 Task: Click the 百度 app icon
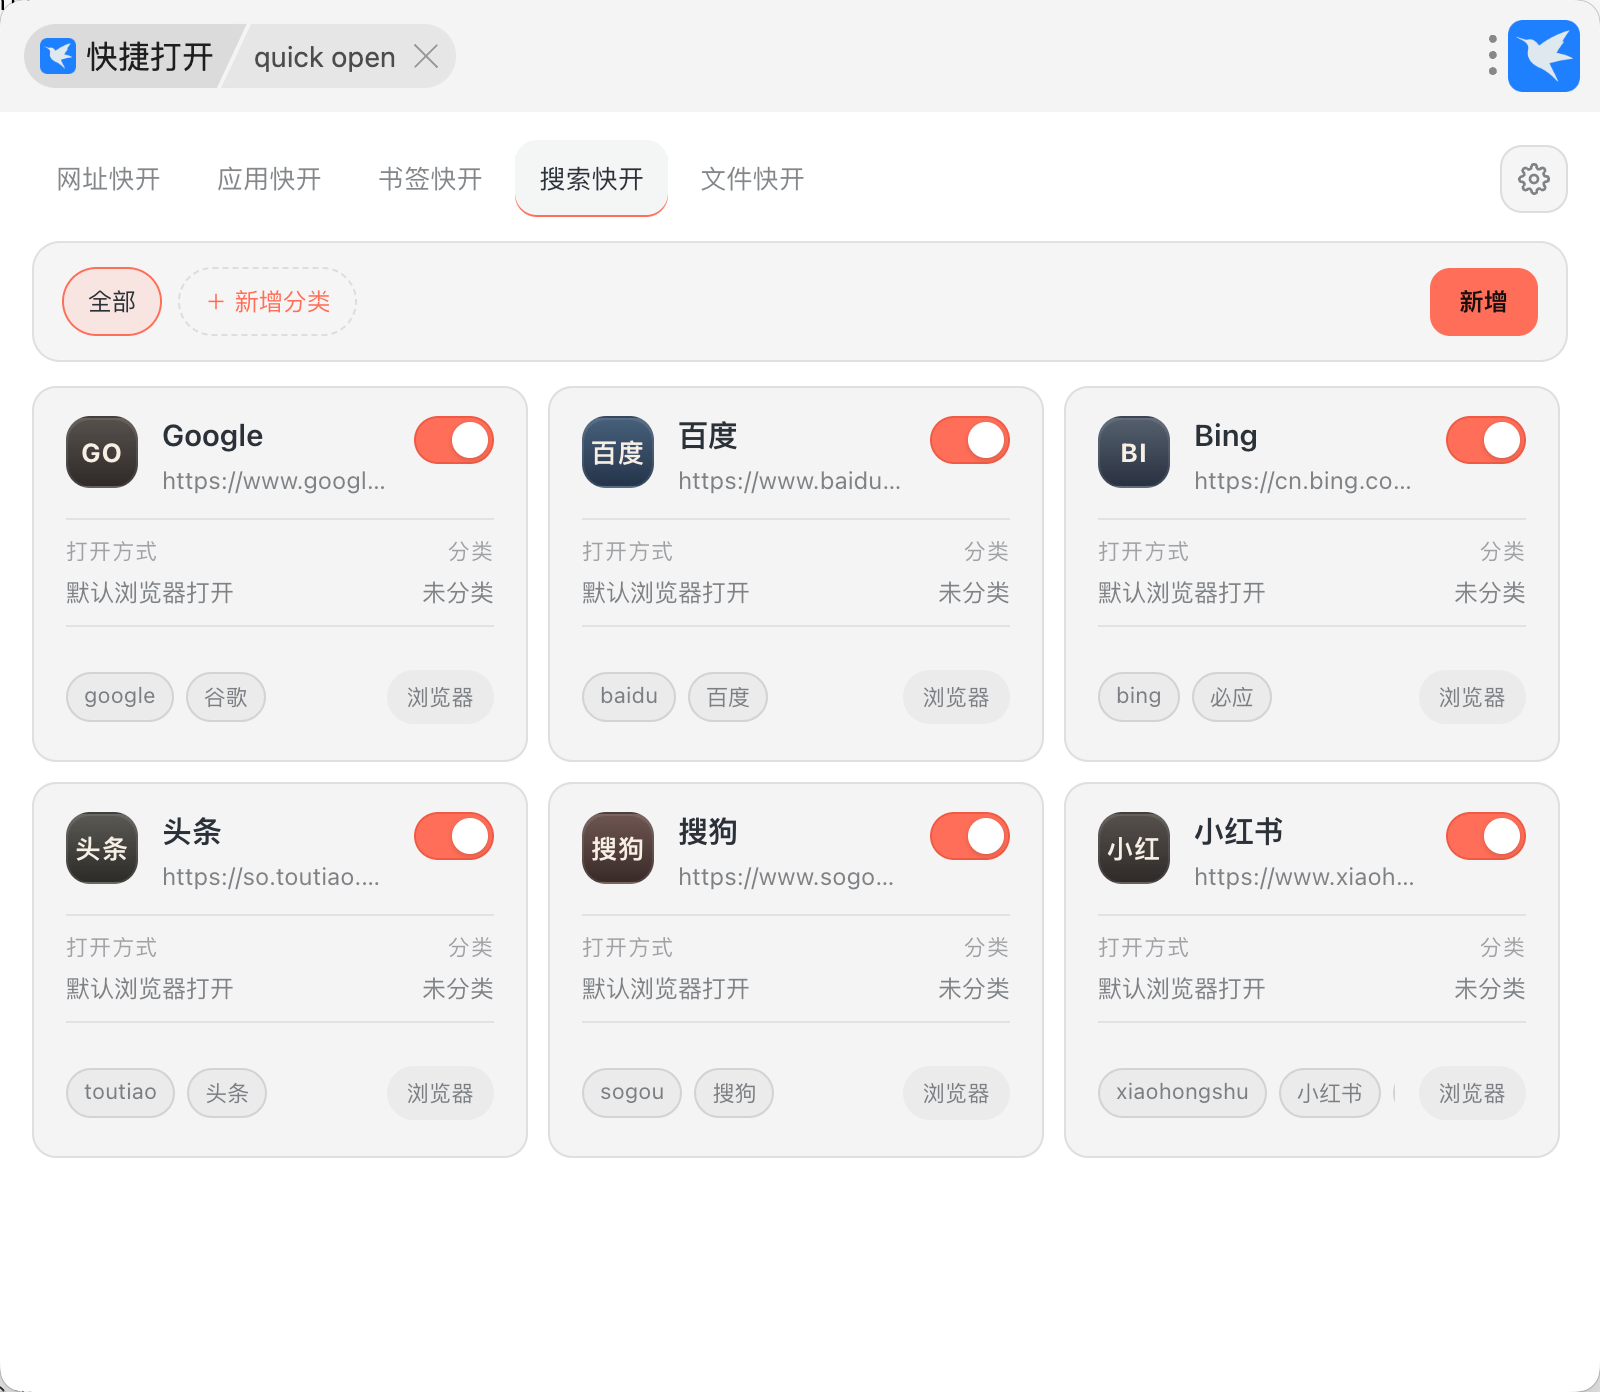coord(618,452)
